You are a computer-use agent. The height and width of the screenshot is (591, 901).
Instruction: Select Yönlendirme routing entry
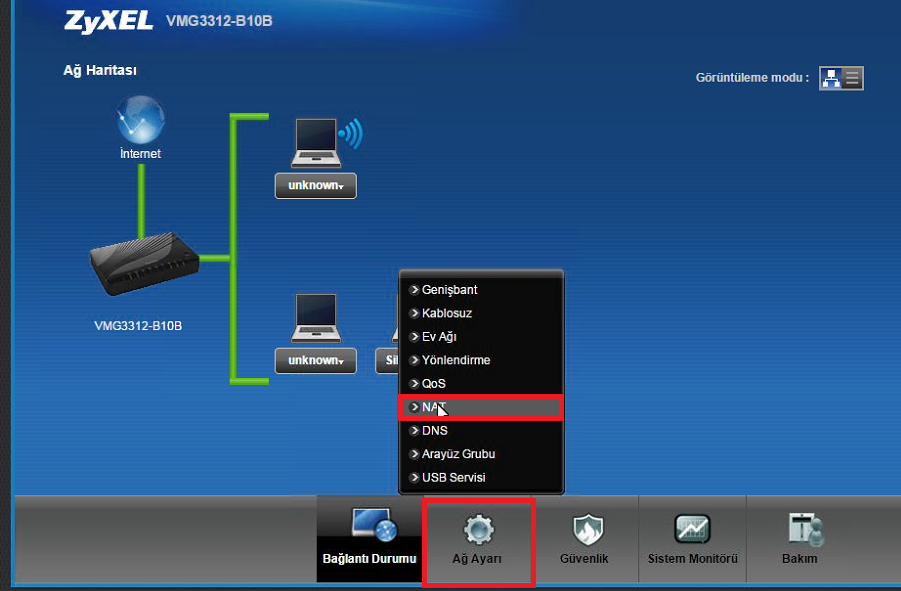click(x=482, y=360)
